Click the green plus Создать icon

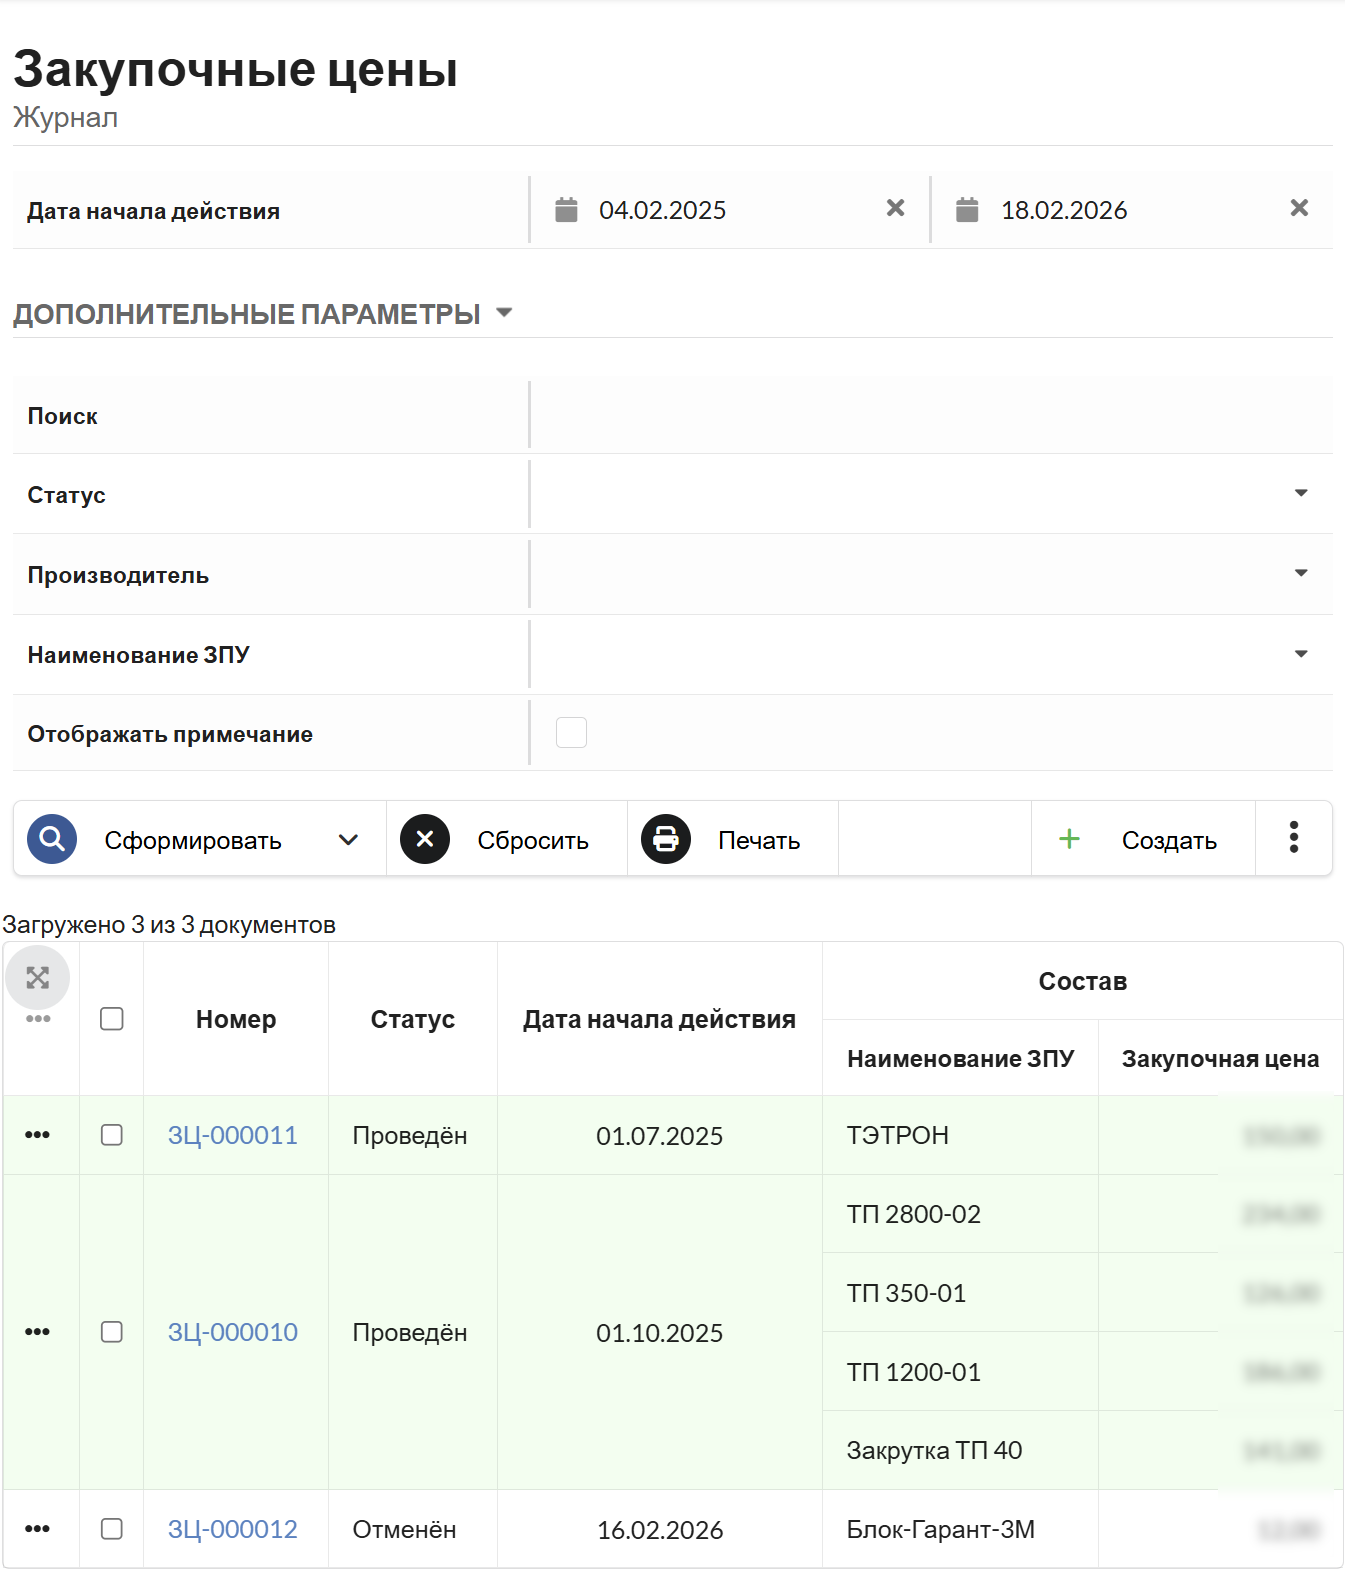click(x=1069, y=839)
